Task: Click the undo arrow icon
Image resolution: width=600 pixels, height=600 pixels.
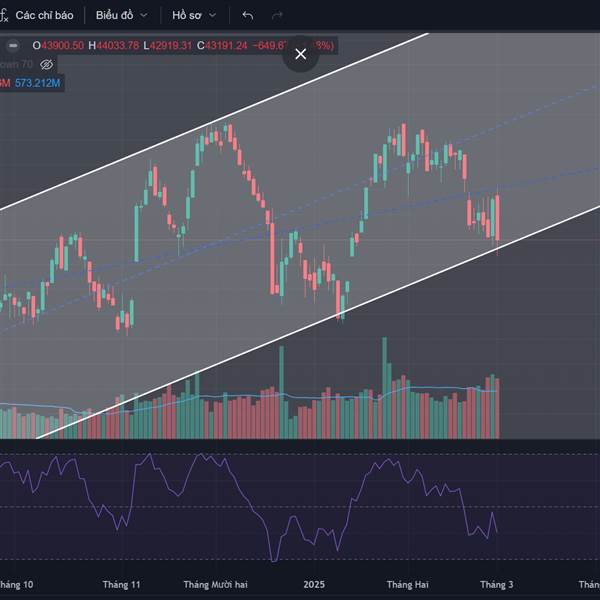Action: coord(248,15)
